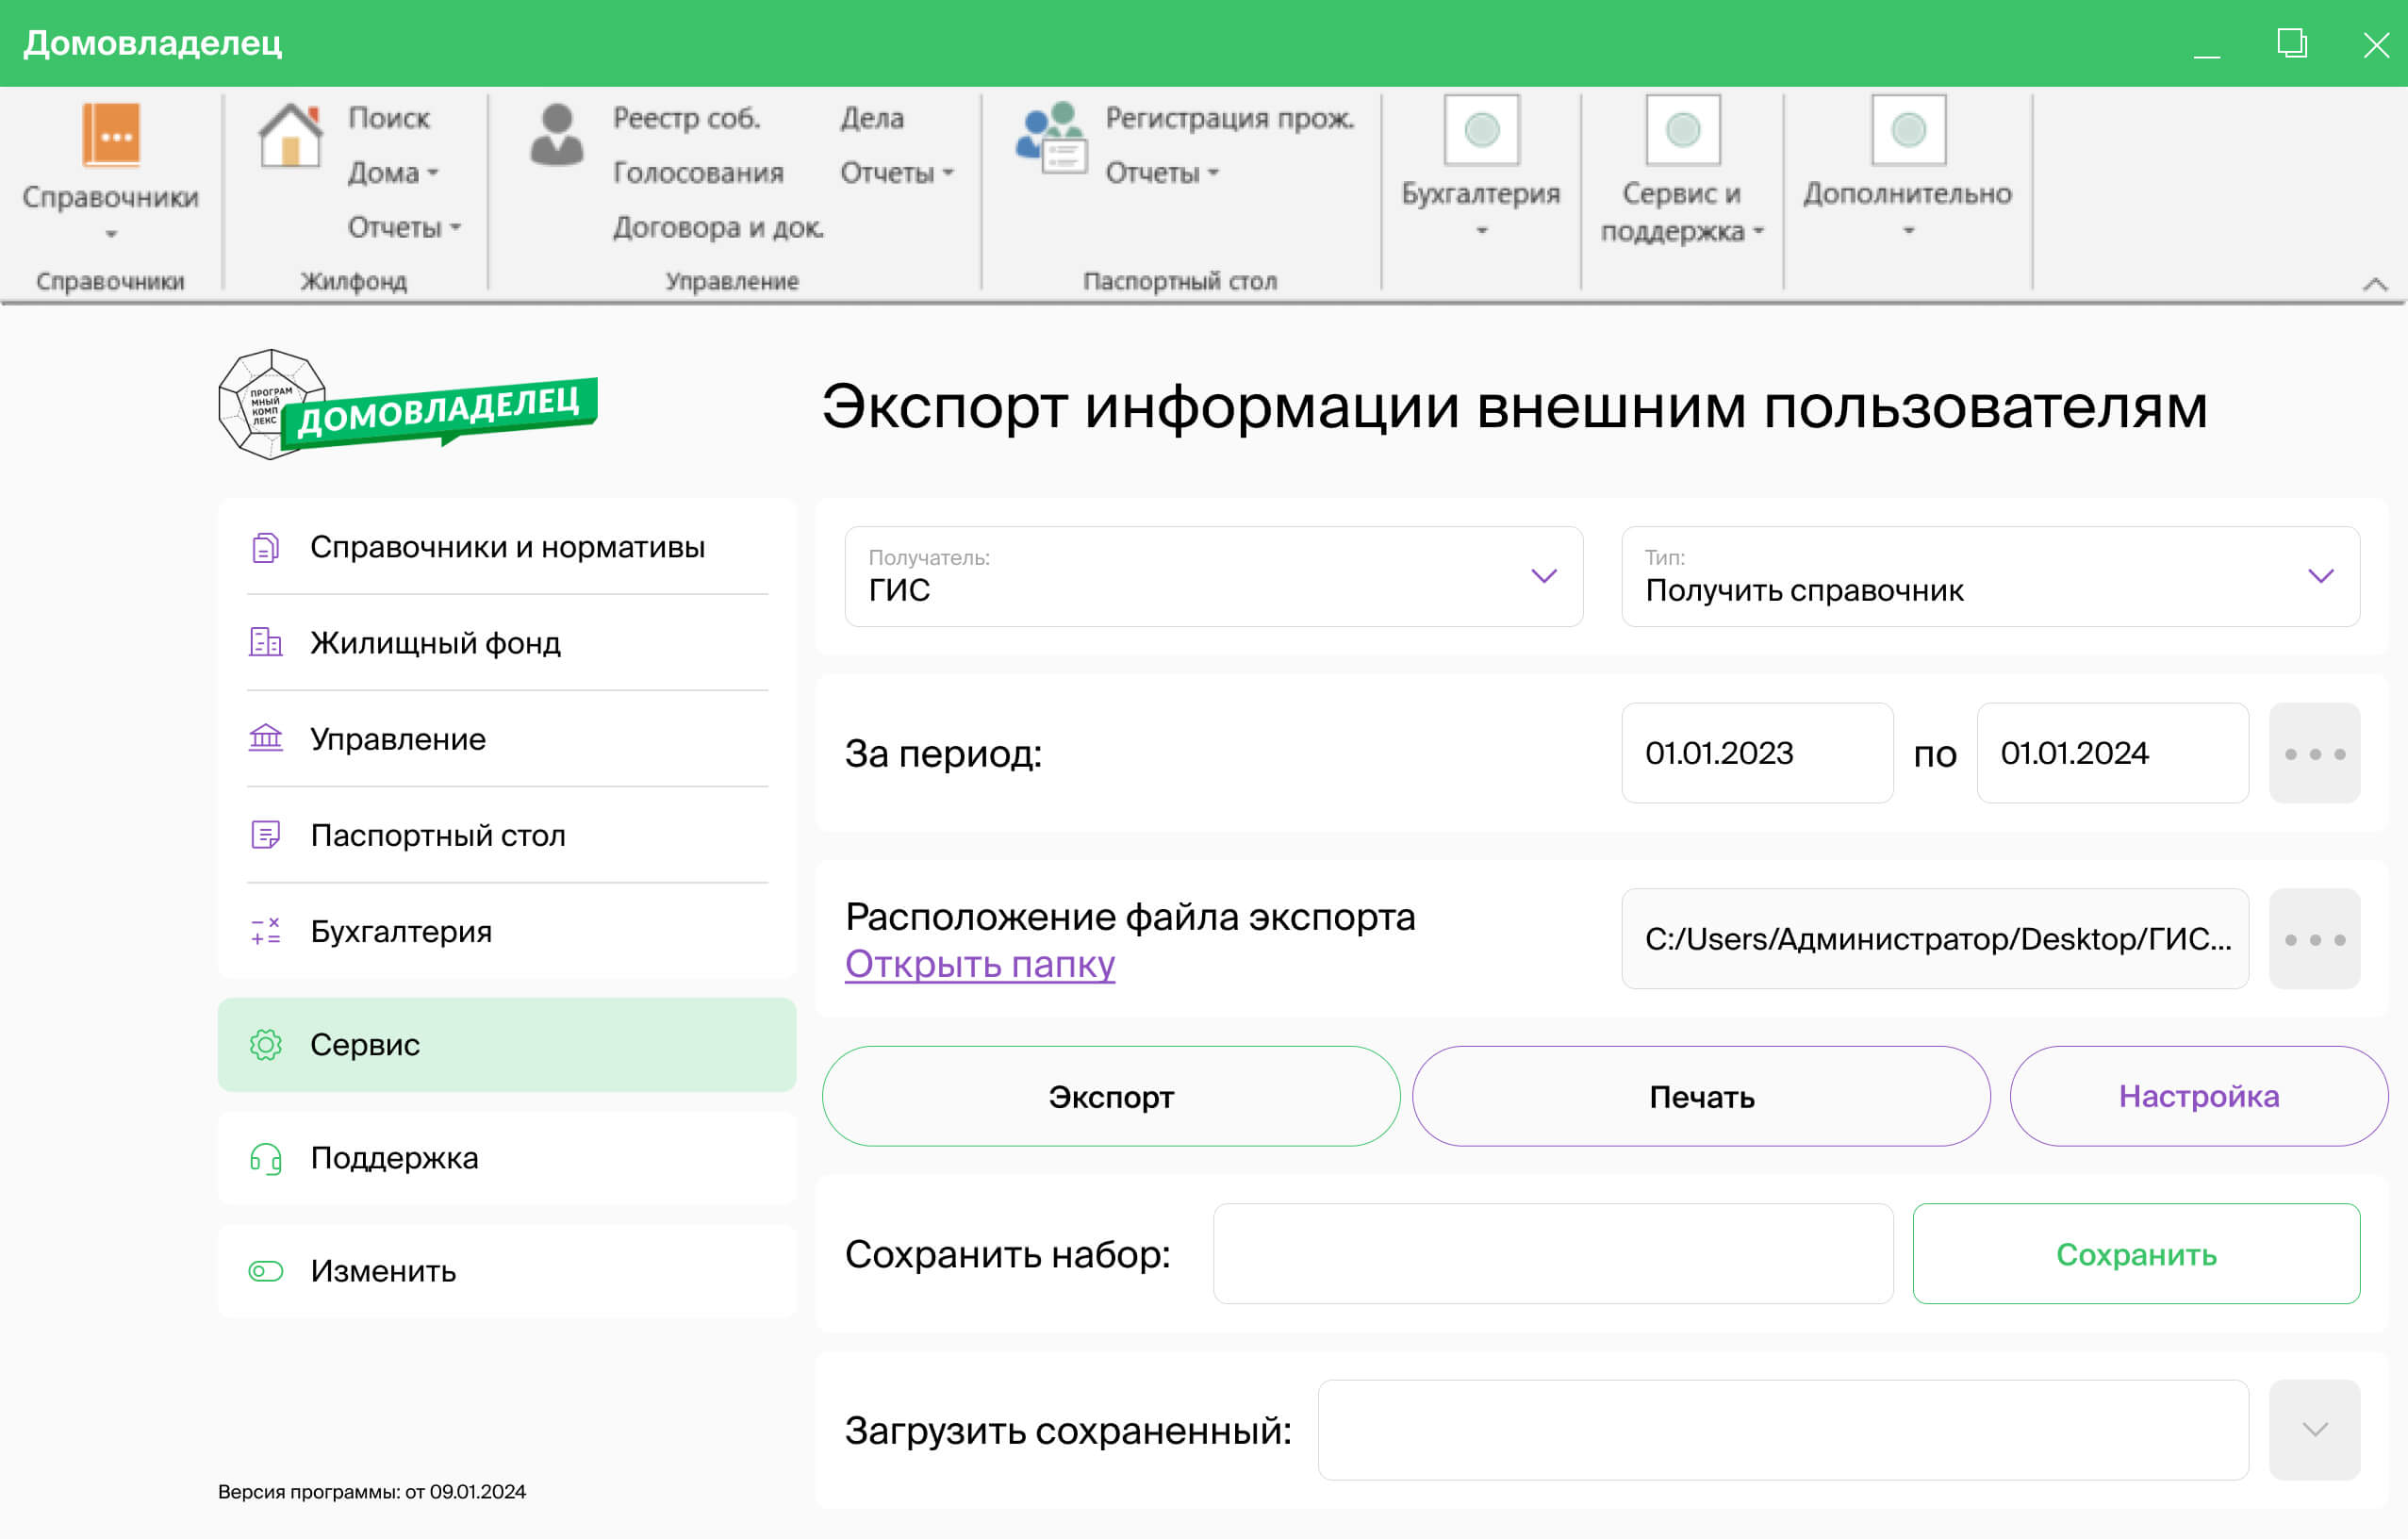Image resolution: width=2408 pixels, height=1539 pixels.
Task: Open Сервис и поддержка ribbon icon
Action: point(1683,131)
